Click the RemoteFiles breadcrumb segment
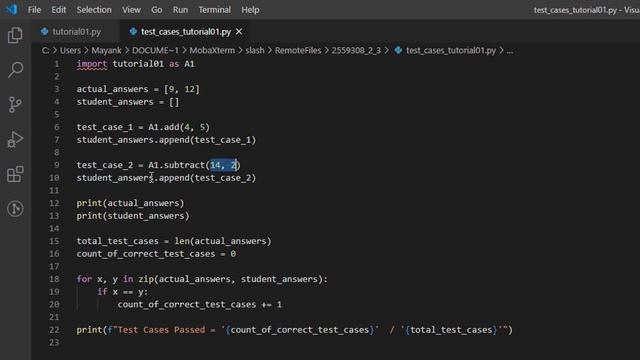The height and width of the screenshot is (360, 640). pyautogui.click(x=298, y=50)
